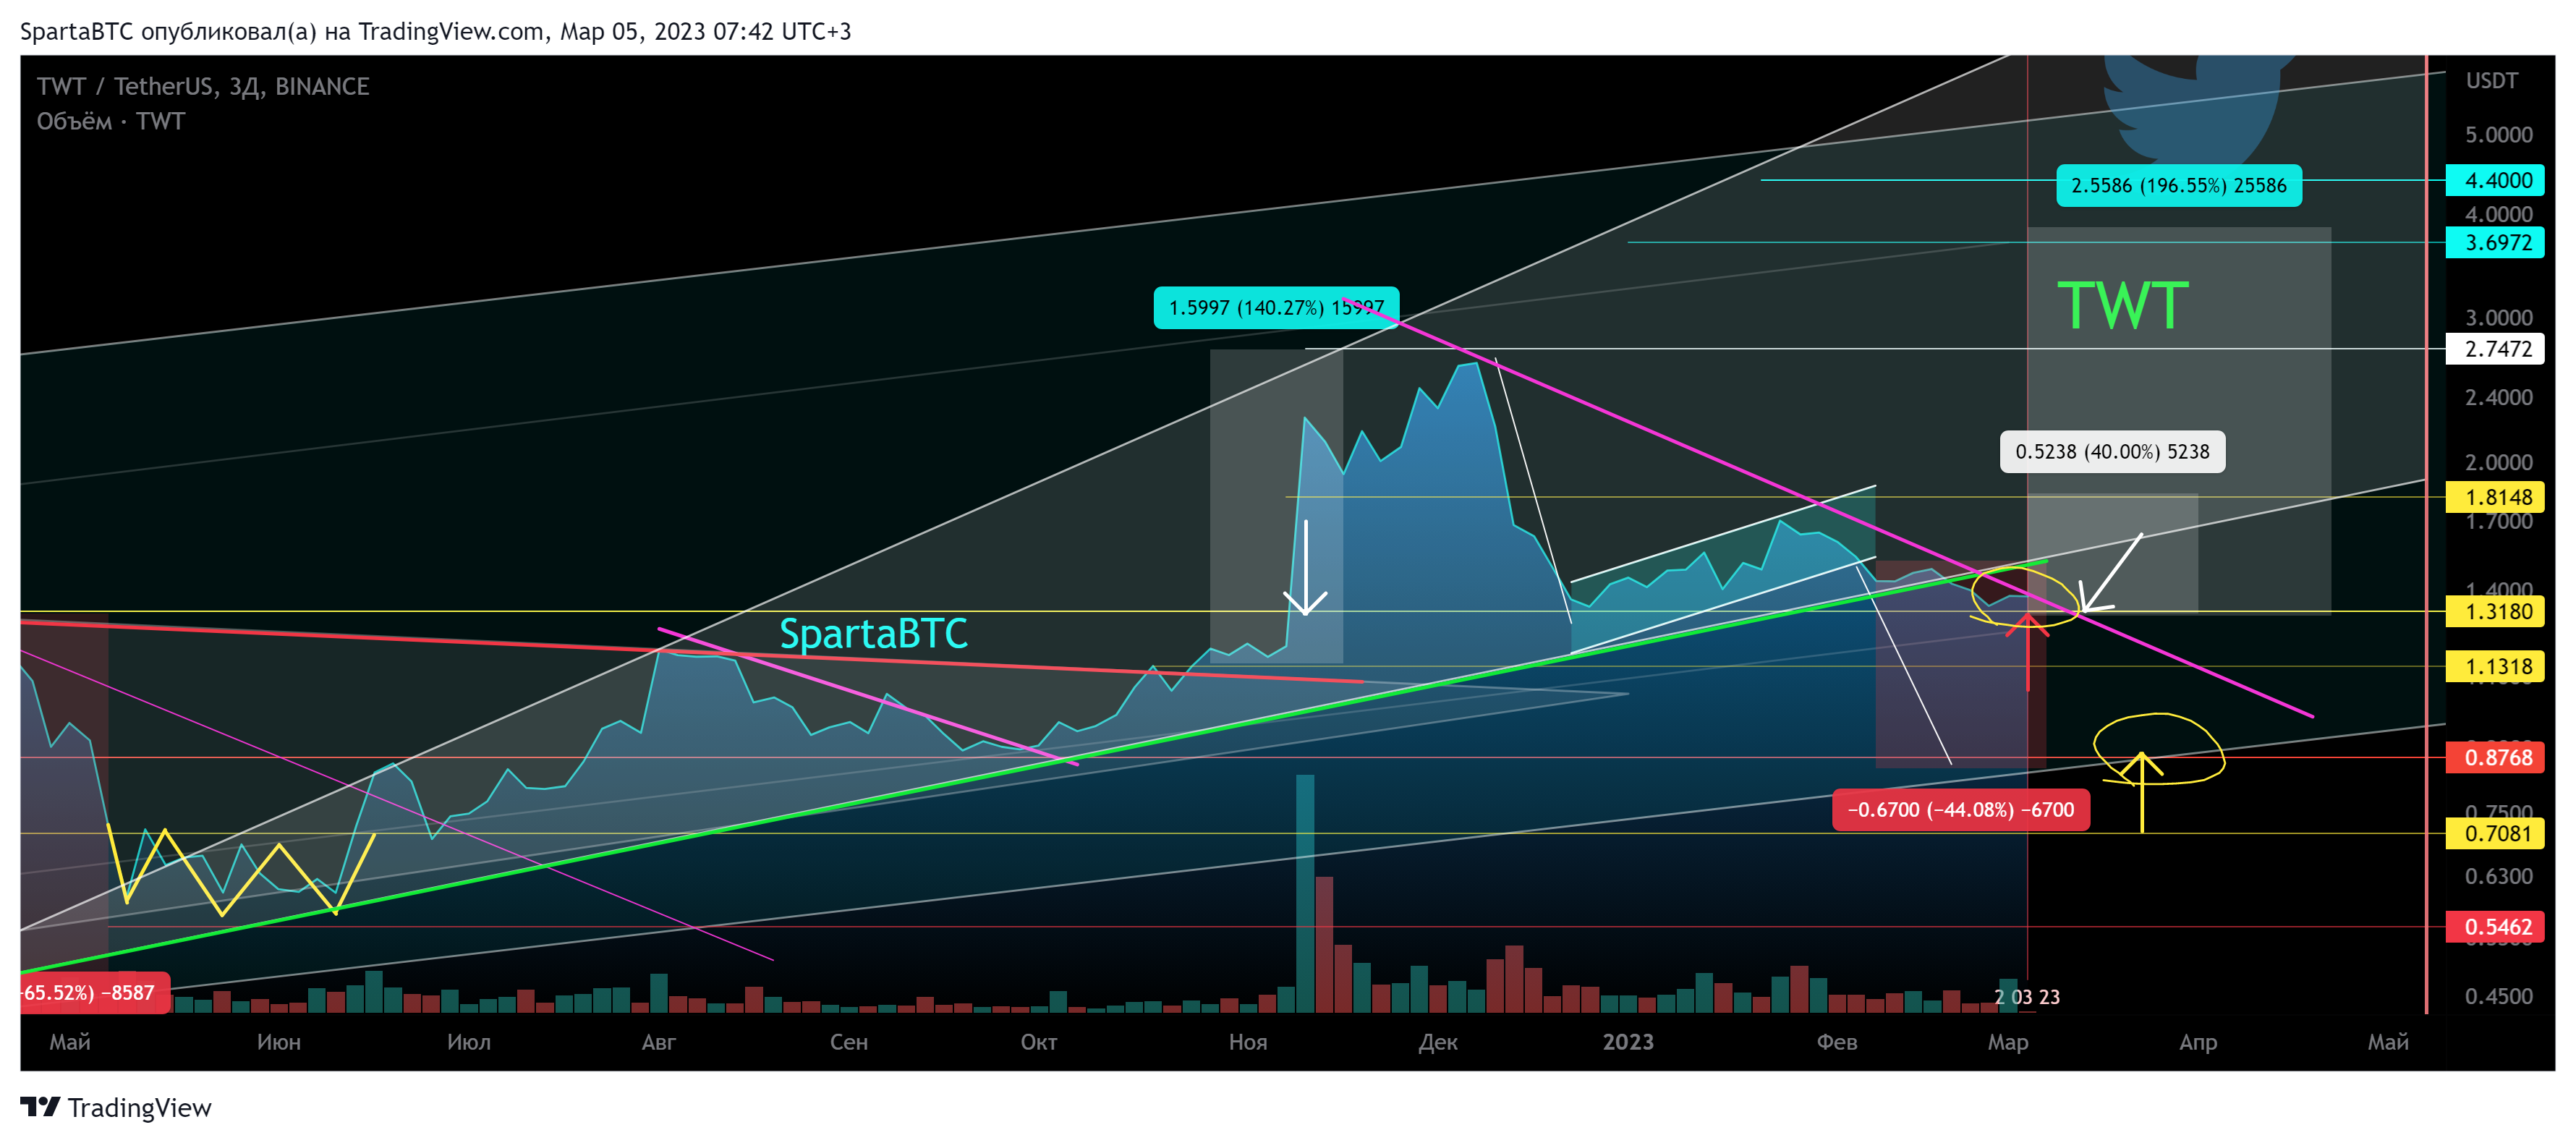Click the (65.52%) −8587 red measurement label

point(94,992)
